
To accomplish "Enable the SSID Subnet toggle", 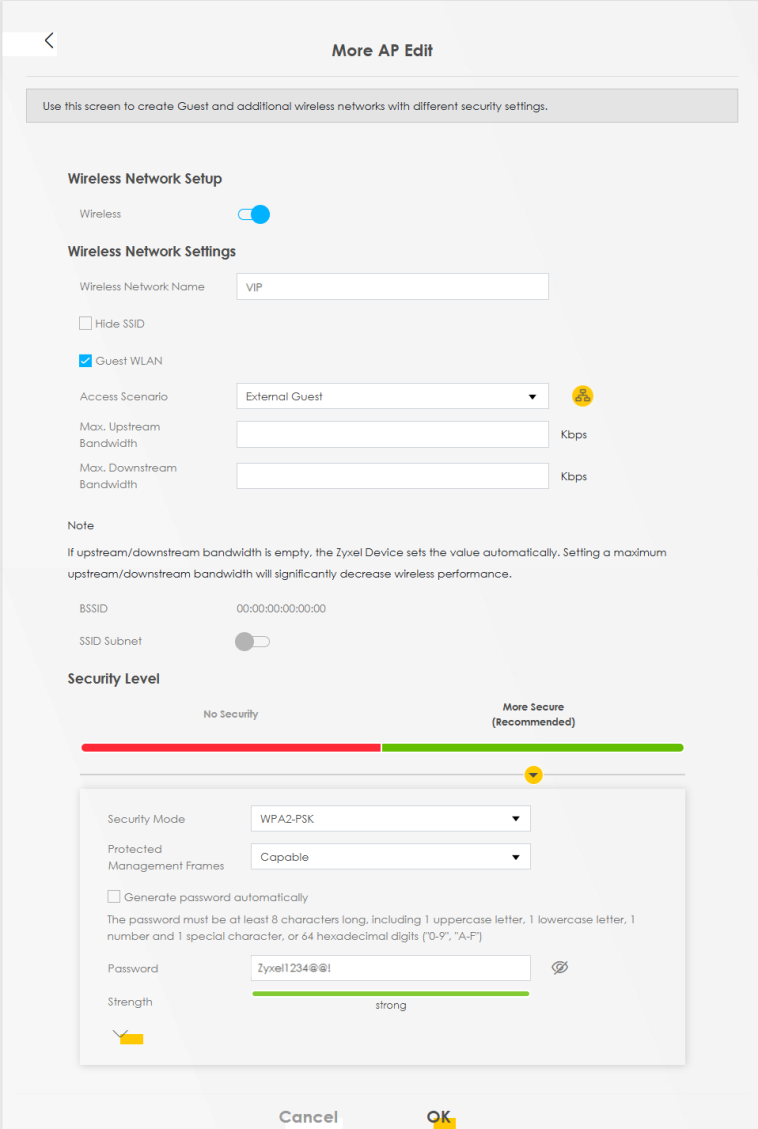I will [x=252, y=641].
